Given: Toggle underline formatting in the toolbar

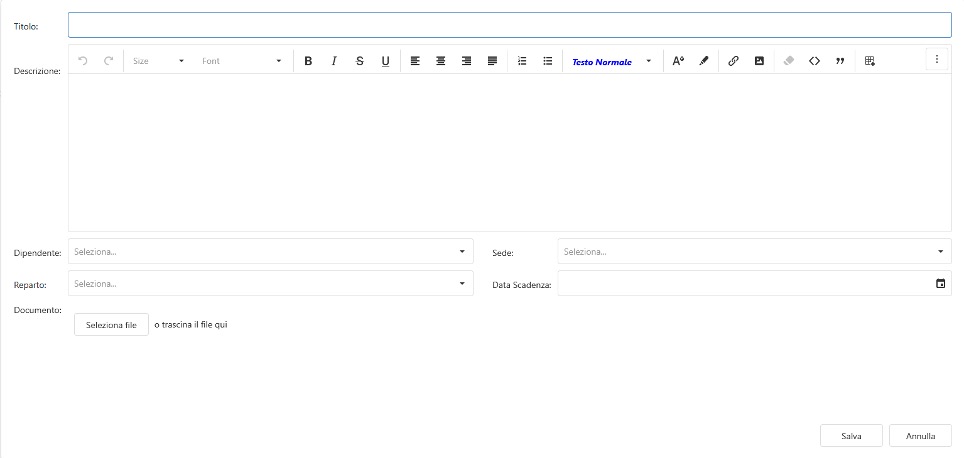Looking at the screenshot, I should [385, 61].
